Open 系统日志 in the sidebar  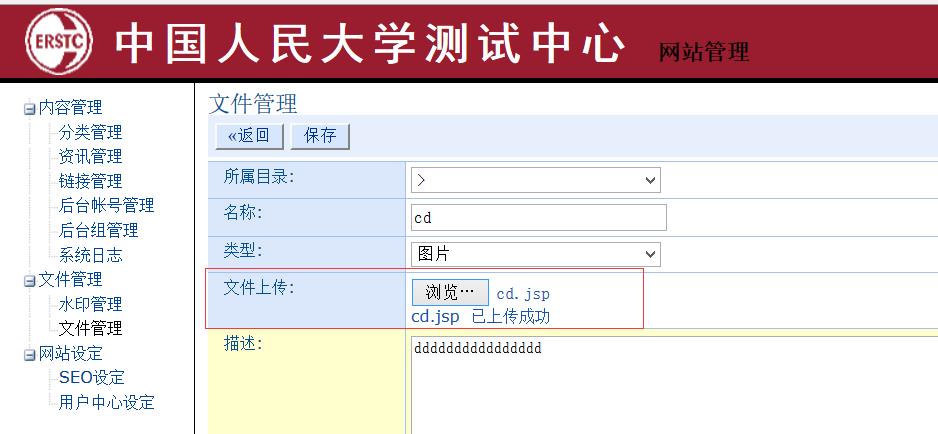[x=90, y=256]
